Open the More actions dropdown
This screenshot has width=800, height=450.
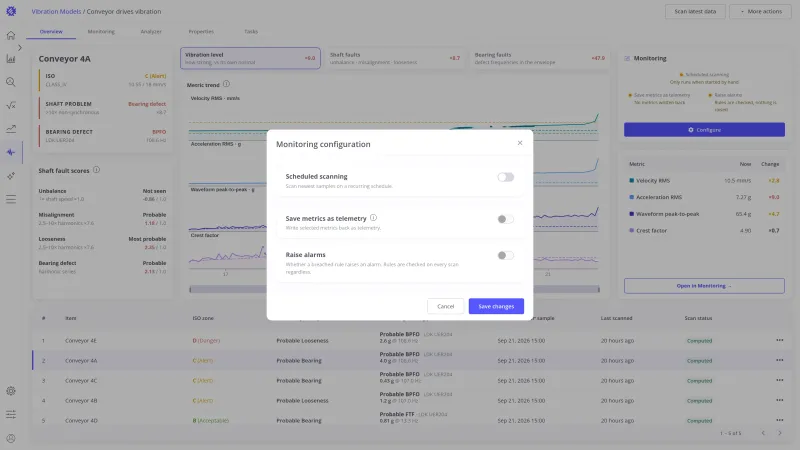pos(760,11)
